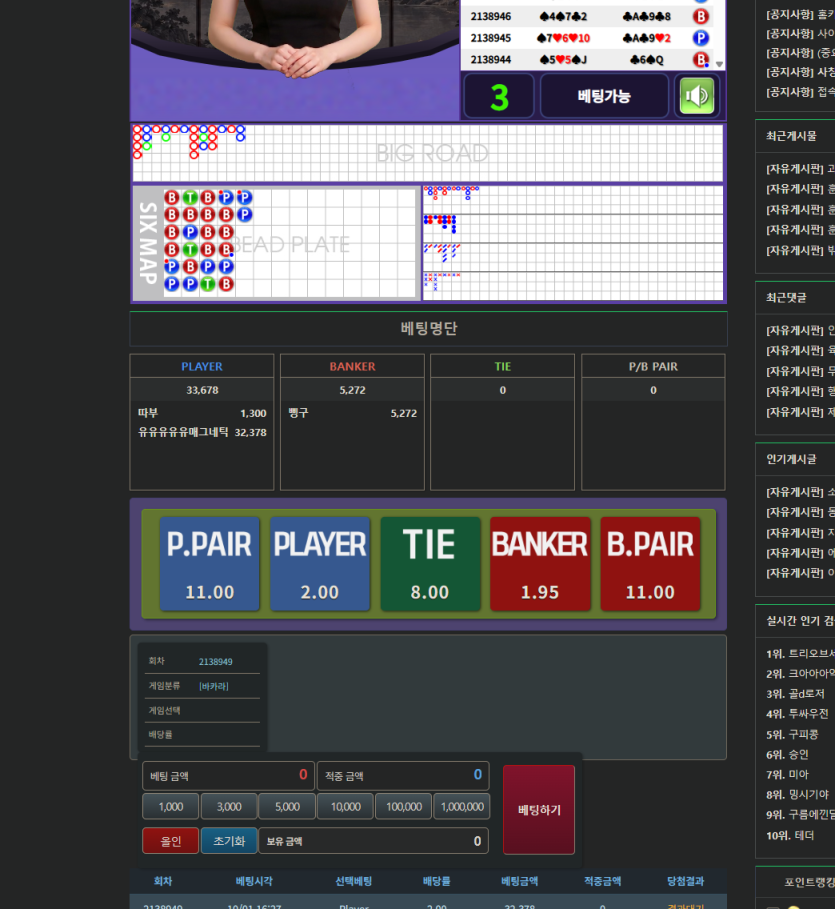Click bettor 유유유유유매그네틱 row
Image resolution: width=835 pixels, height=909 pixels.
coord(202,432)
